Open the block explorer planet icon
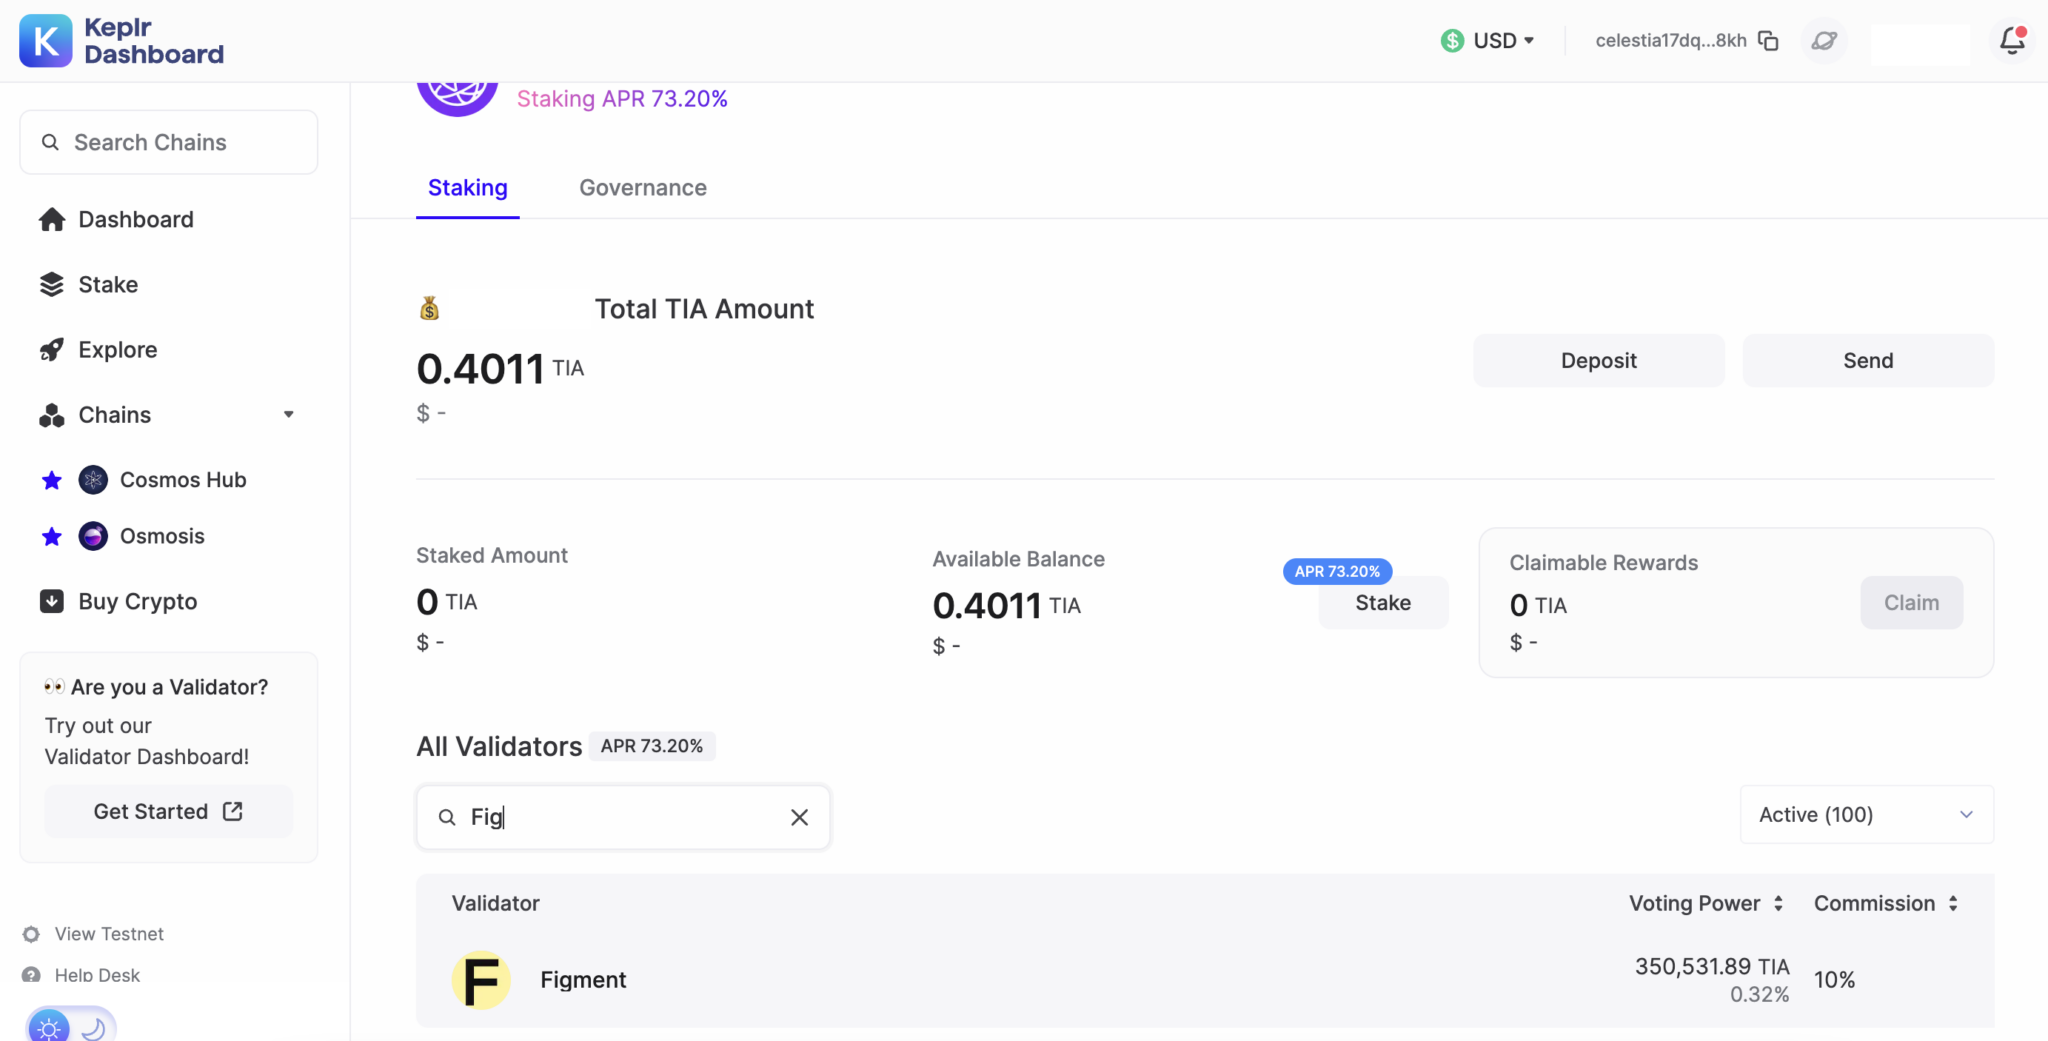Image resolution: width=2048 pixels, height=1041 pixels. pyautogui.click(x=1823, y=40)
